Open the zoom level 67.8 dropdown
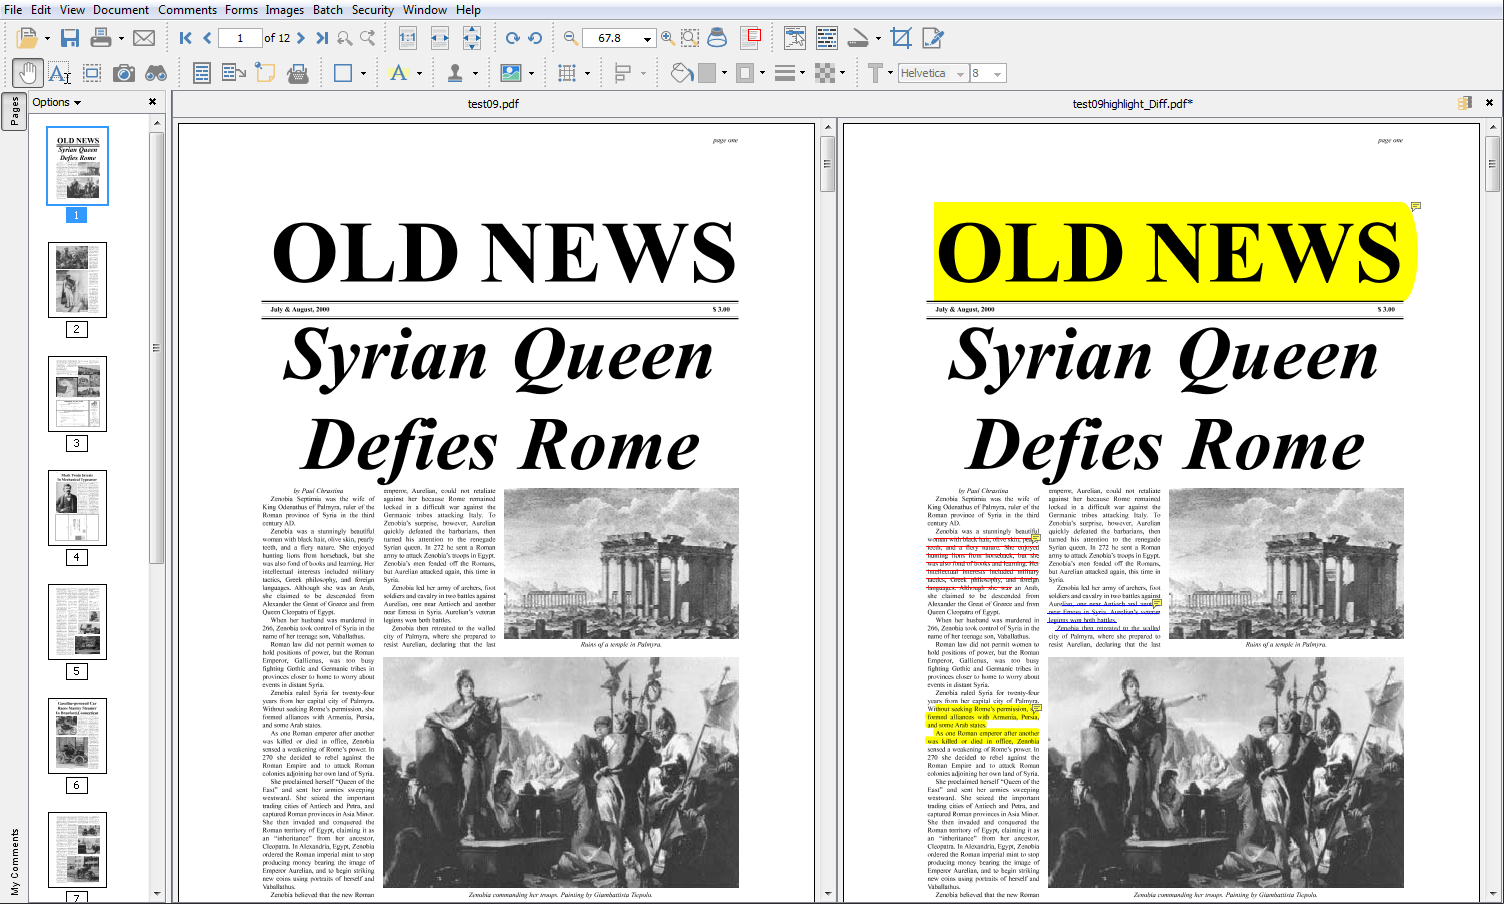This screenshot has height=904, width=1504. (x=647, y=39)
